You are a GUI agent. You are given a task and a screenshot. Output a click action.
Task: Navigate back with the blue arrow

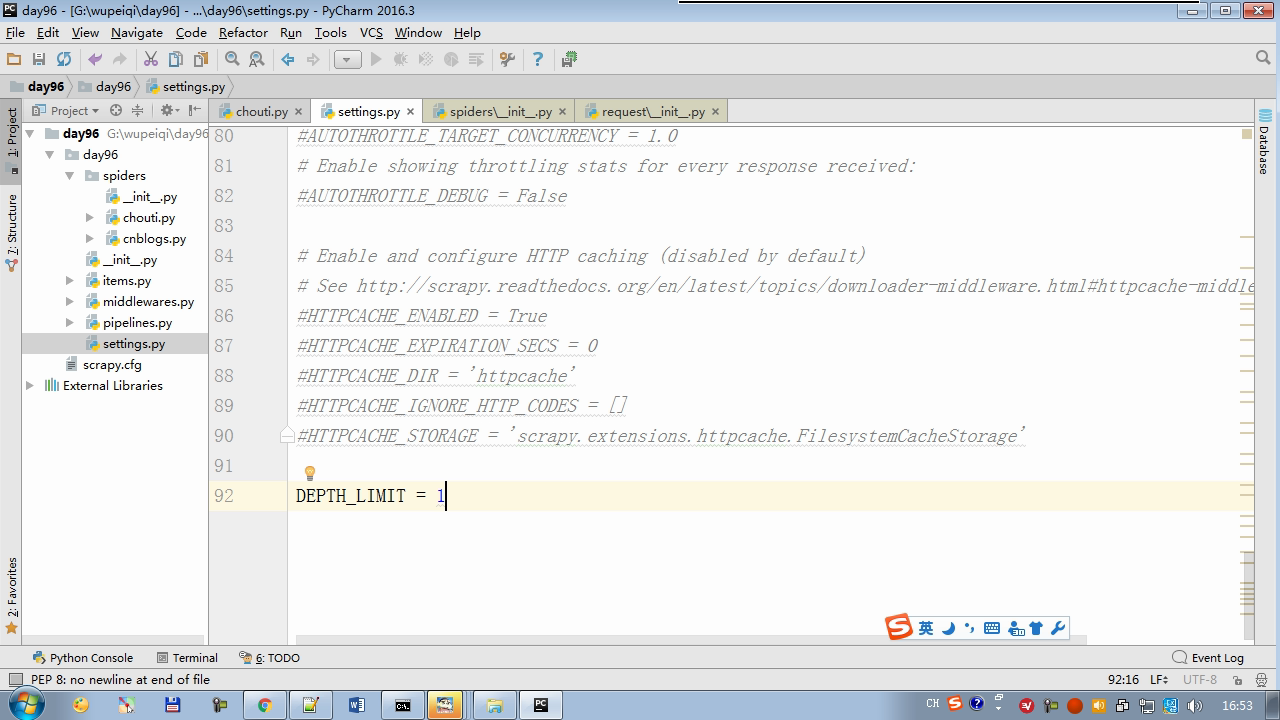288,59
